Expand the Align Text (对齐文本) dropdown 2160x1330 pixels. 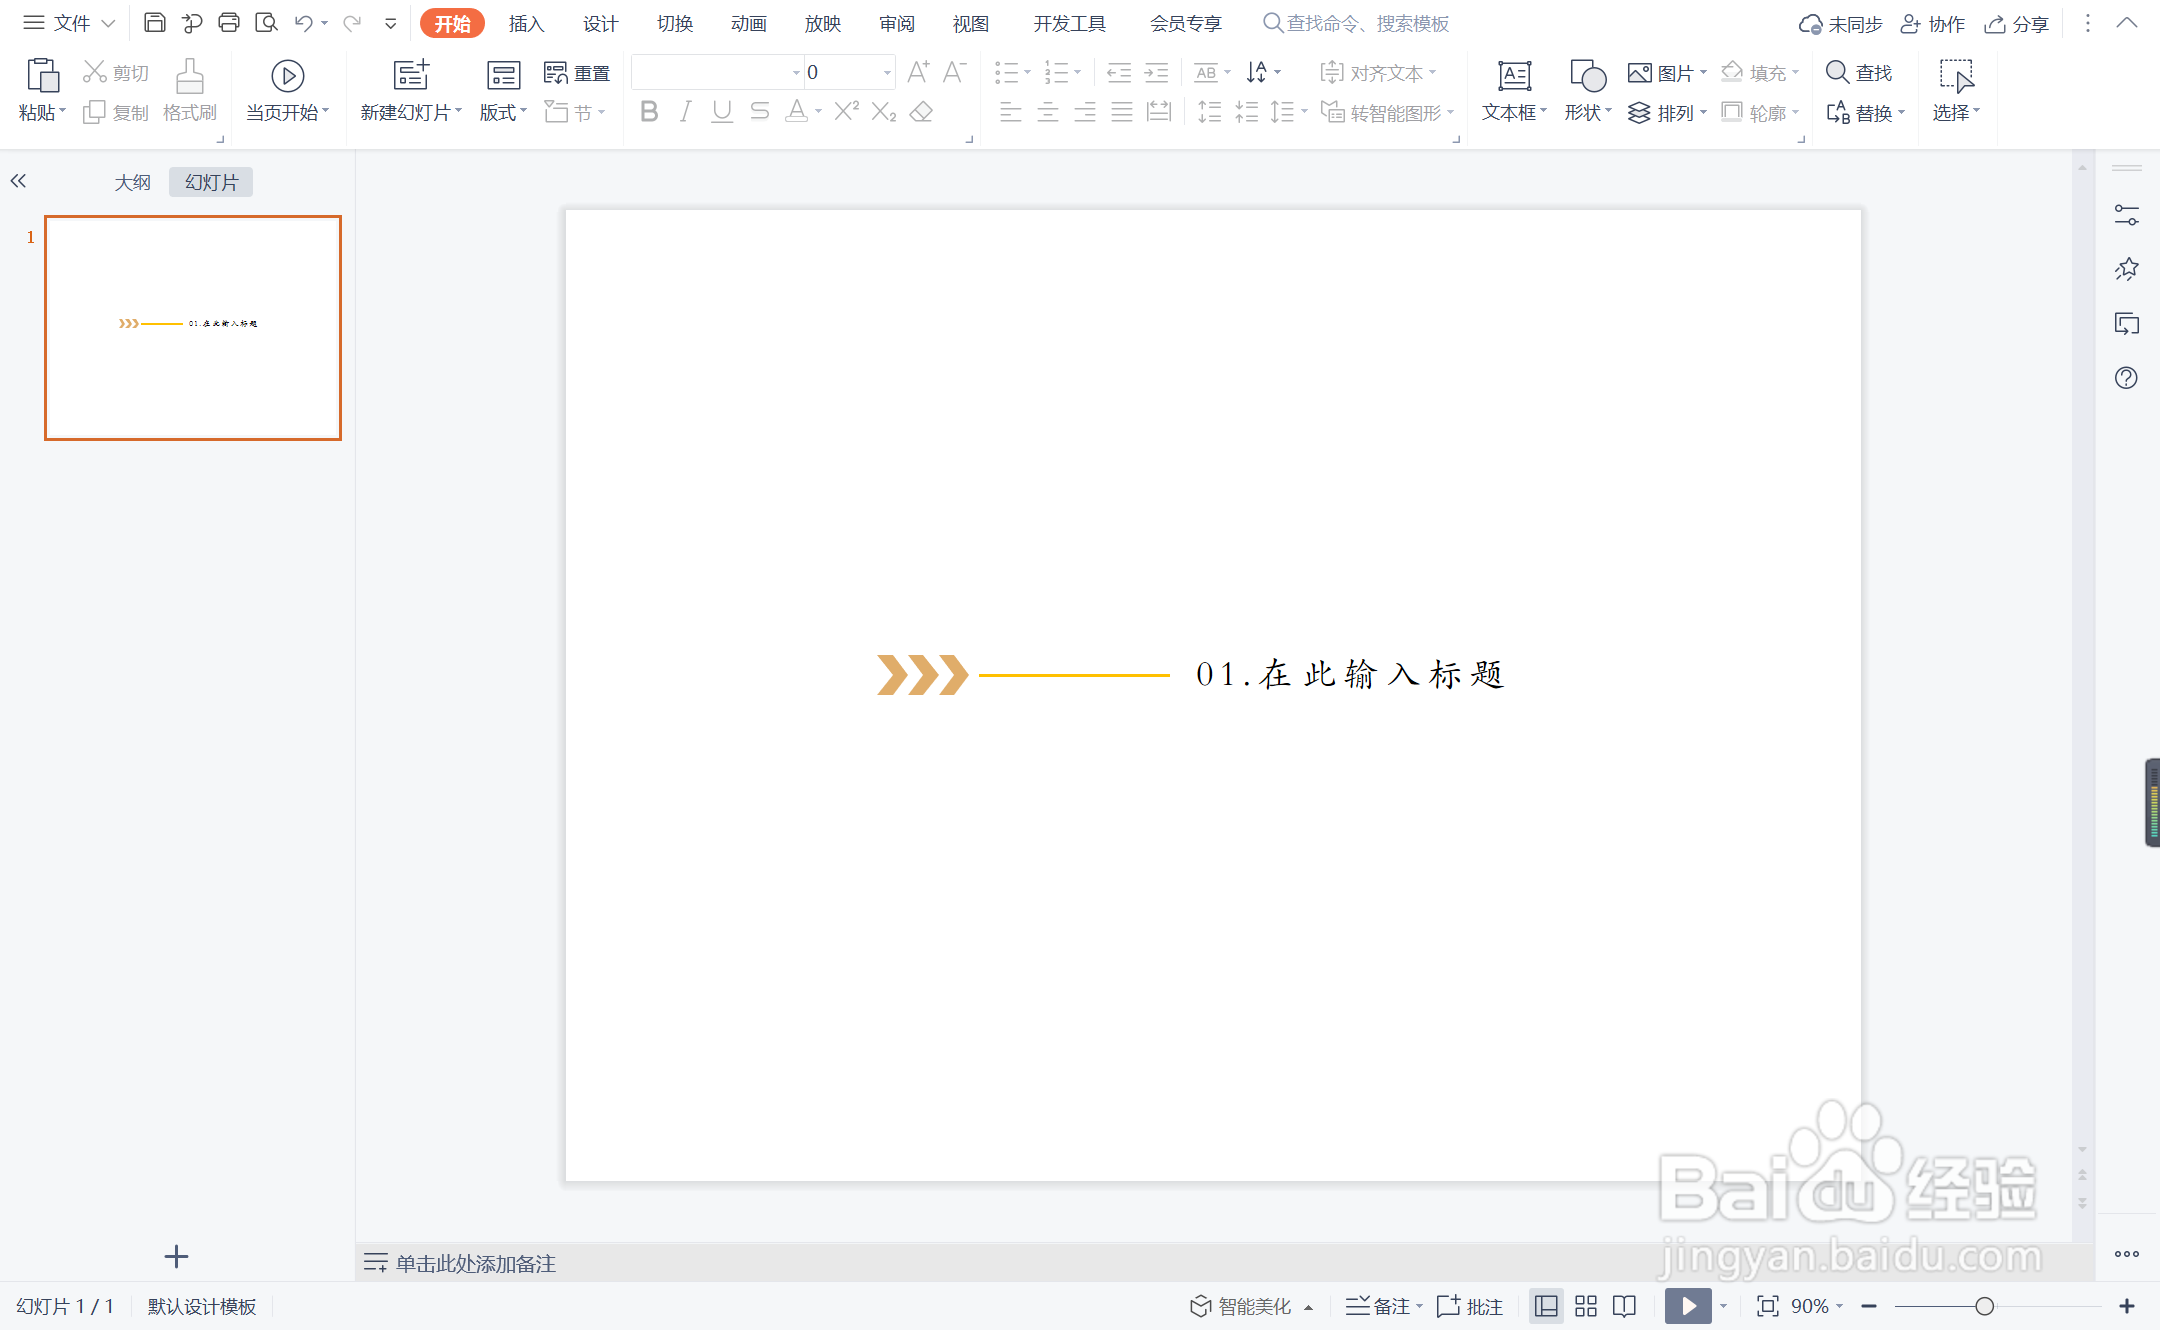point(1378,73)
